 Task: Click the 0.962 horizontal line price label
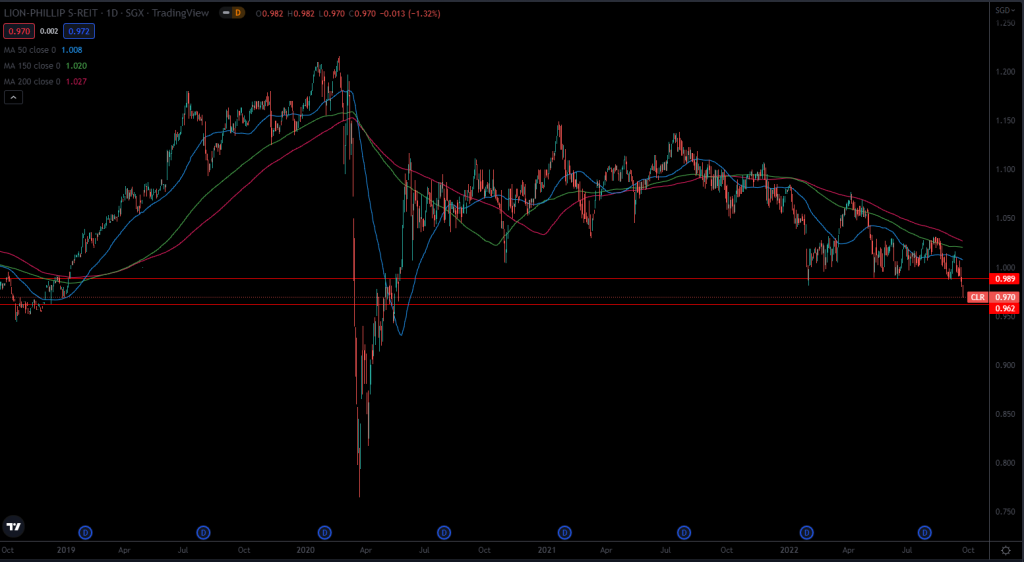(1005, 308)
